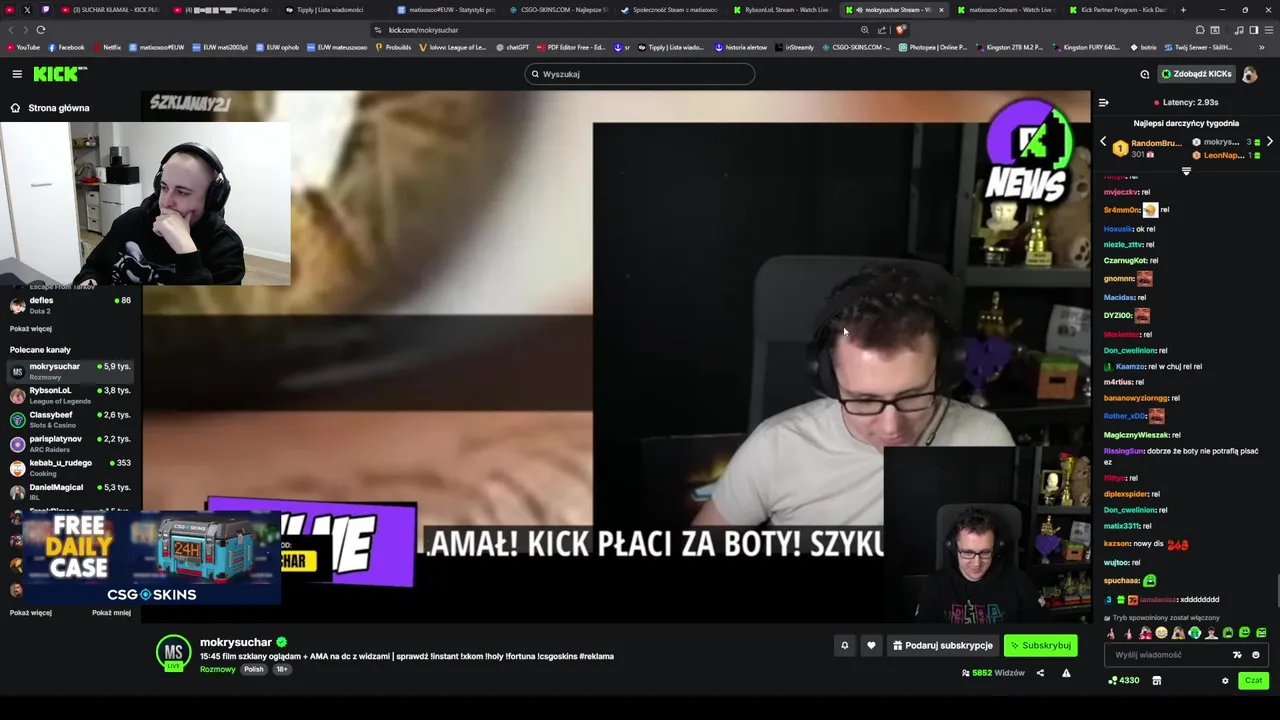This screenshot has height=720, width=1280.
Task: Toggle stream notifications with the bell icon
Action: 844,646
